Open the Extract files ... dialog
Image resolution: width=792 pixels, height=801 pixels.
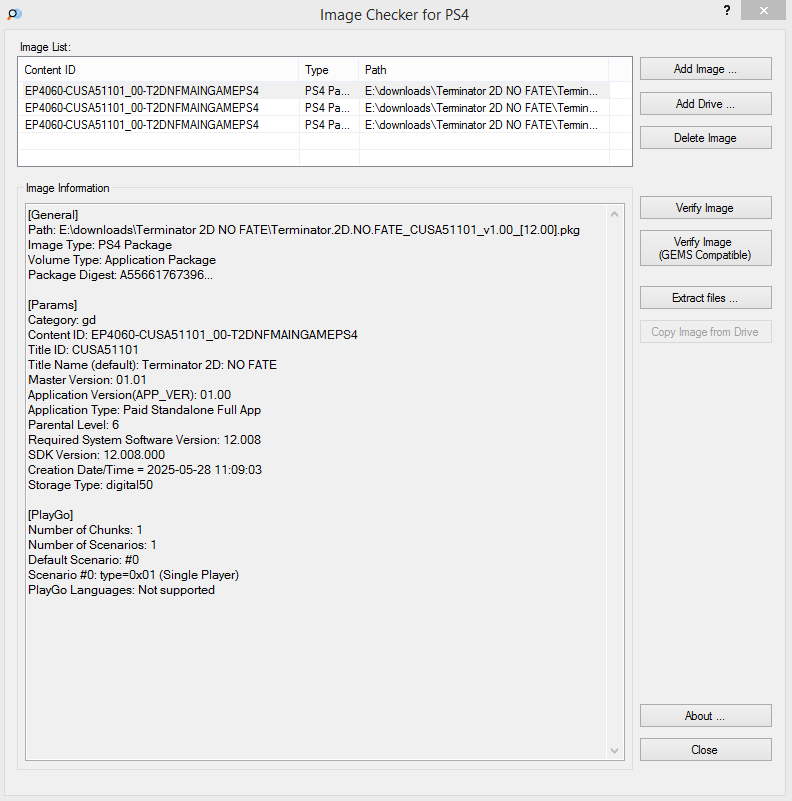(x=706, y=298)
